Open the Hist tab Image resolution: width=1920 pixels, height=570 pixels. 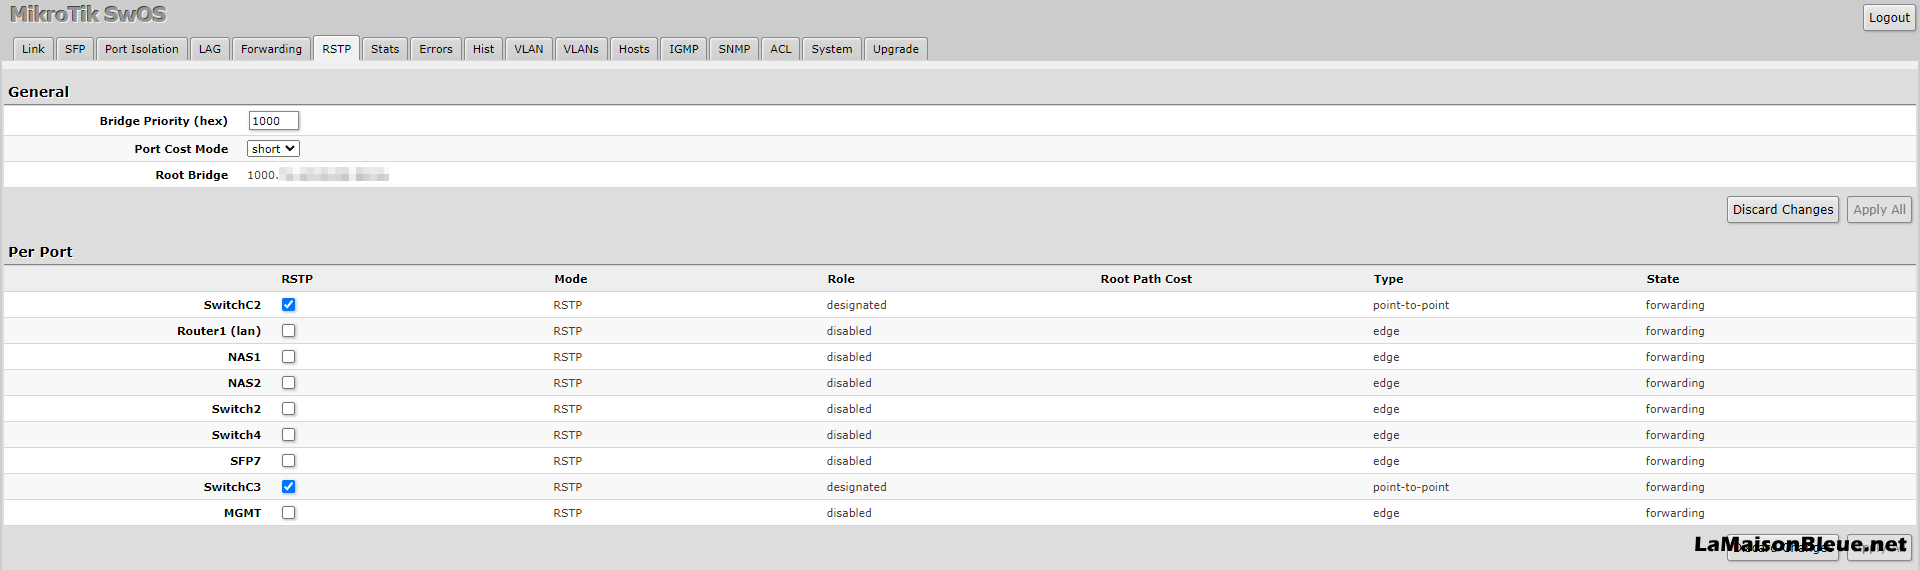[x=483, y=49]
